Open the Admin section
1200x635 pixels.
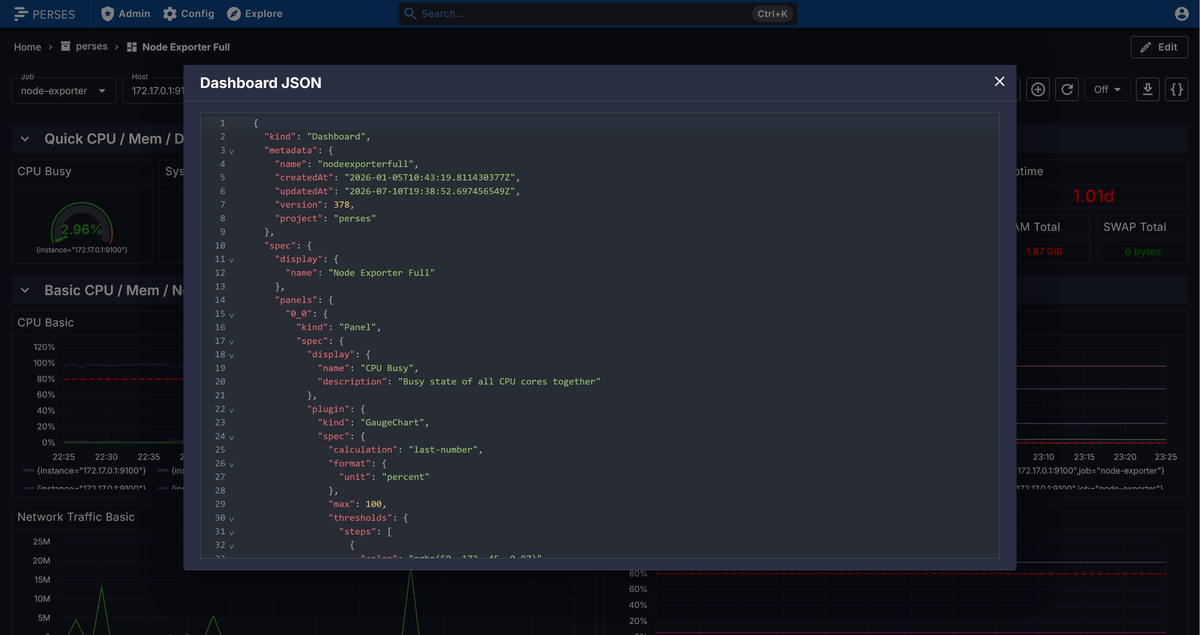(126, 14)
